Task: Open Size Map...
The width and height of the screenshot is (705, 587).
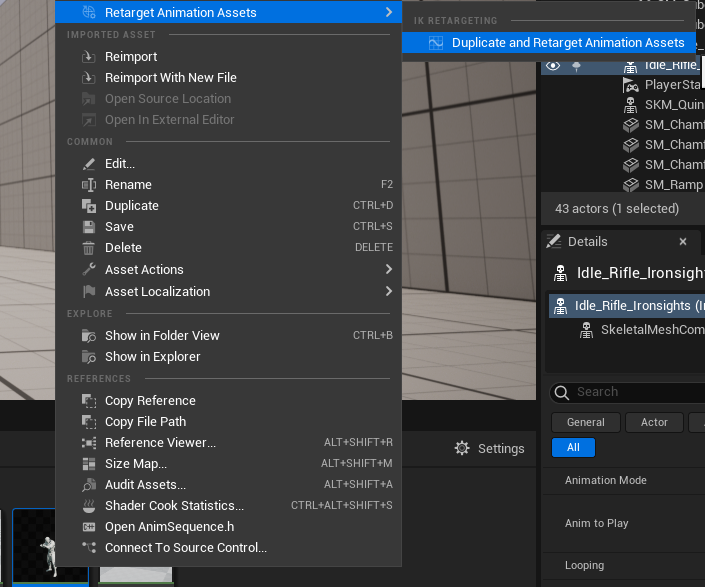Action: tap(228, 464)
